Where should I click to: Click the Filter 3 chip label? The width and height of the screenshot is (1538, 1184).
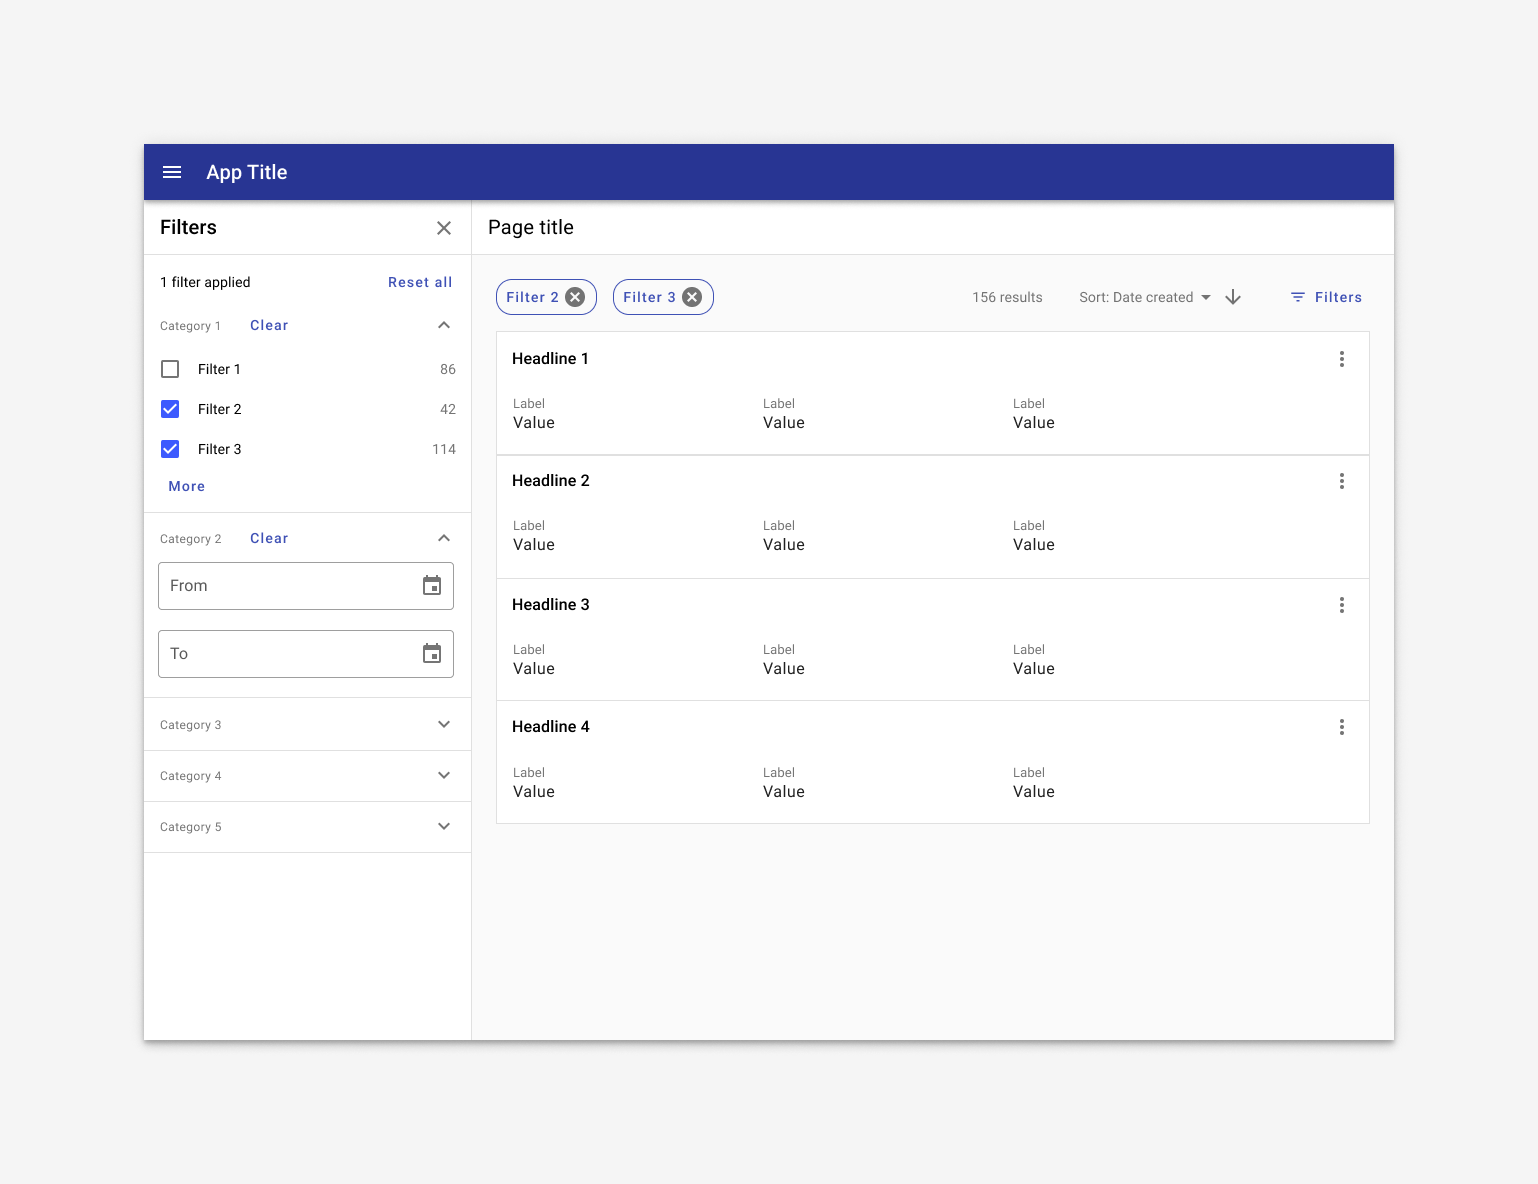pos(649,297)
